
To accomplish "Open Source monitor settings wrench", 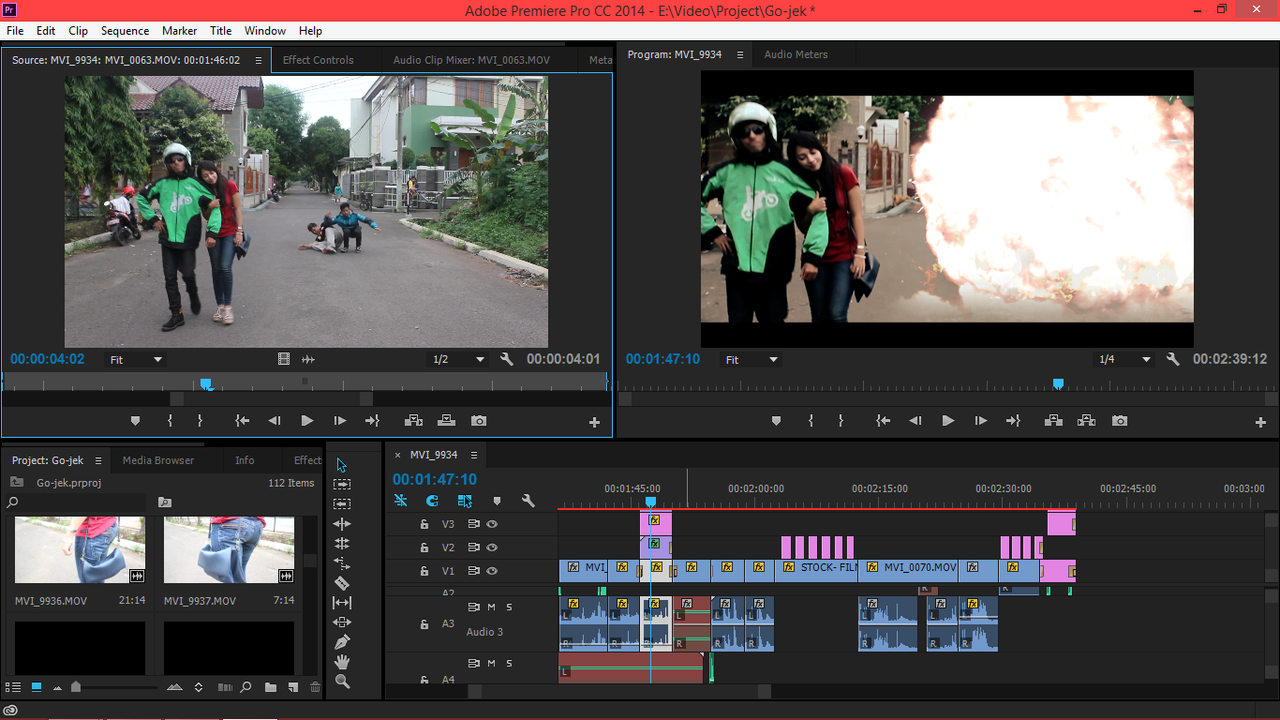I will [x=507, y=359].
